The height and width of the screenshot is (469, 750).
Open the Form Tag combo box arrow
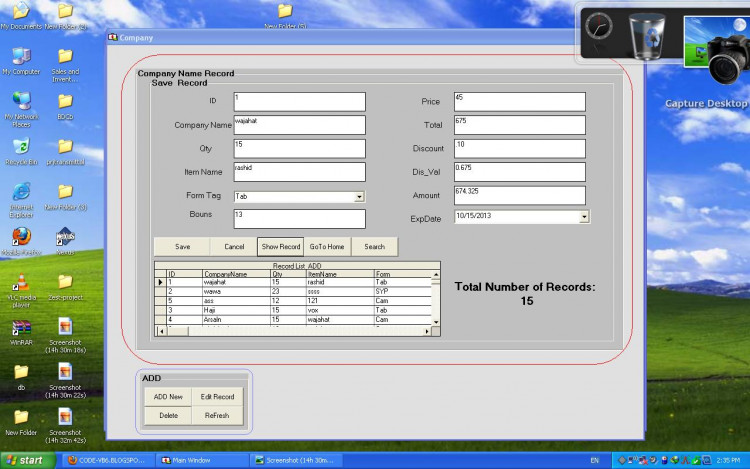point(359,197)
